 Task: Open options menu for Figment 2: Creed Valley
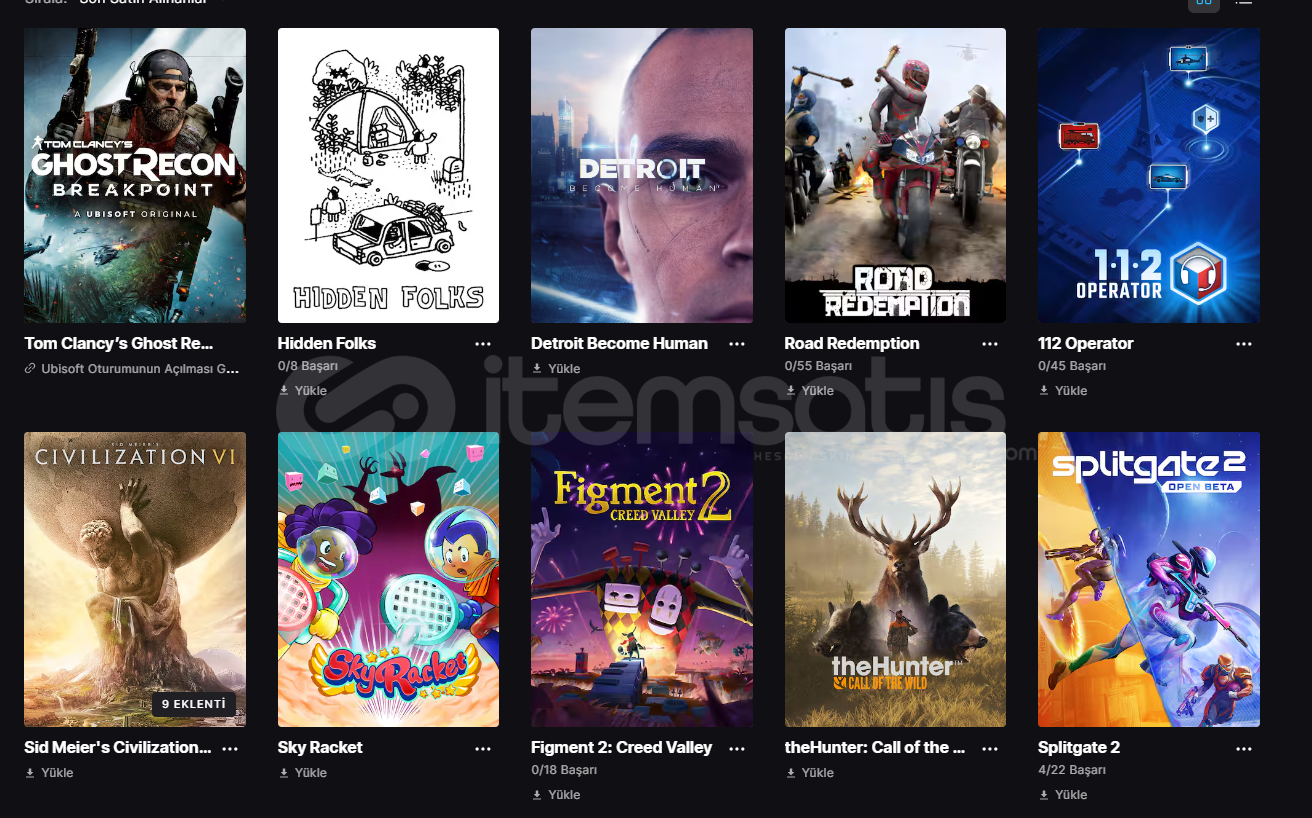coord(737,748)
